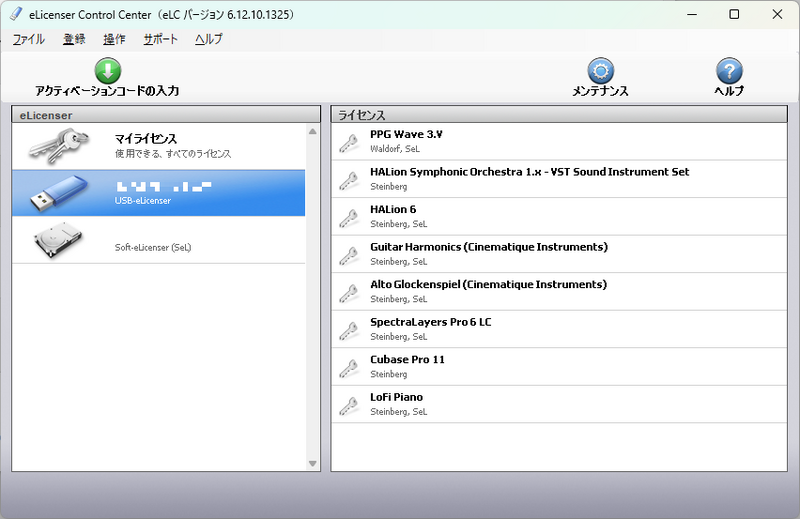800x519 pixels.
Task: Click the key icon beside HALion 6
Action: pos(349,218)
